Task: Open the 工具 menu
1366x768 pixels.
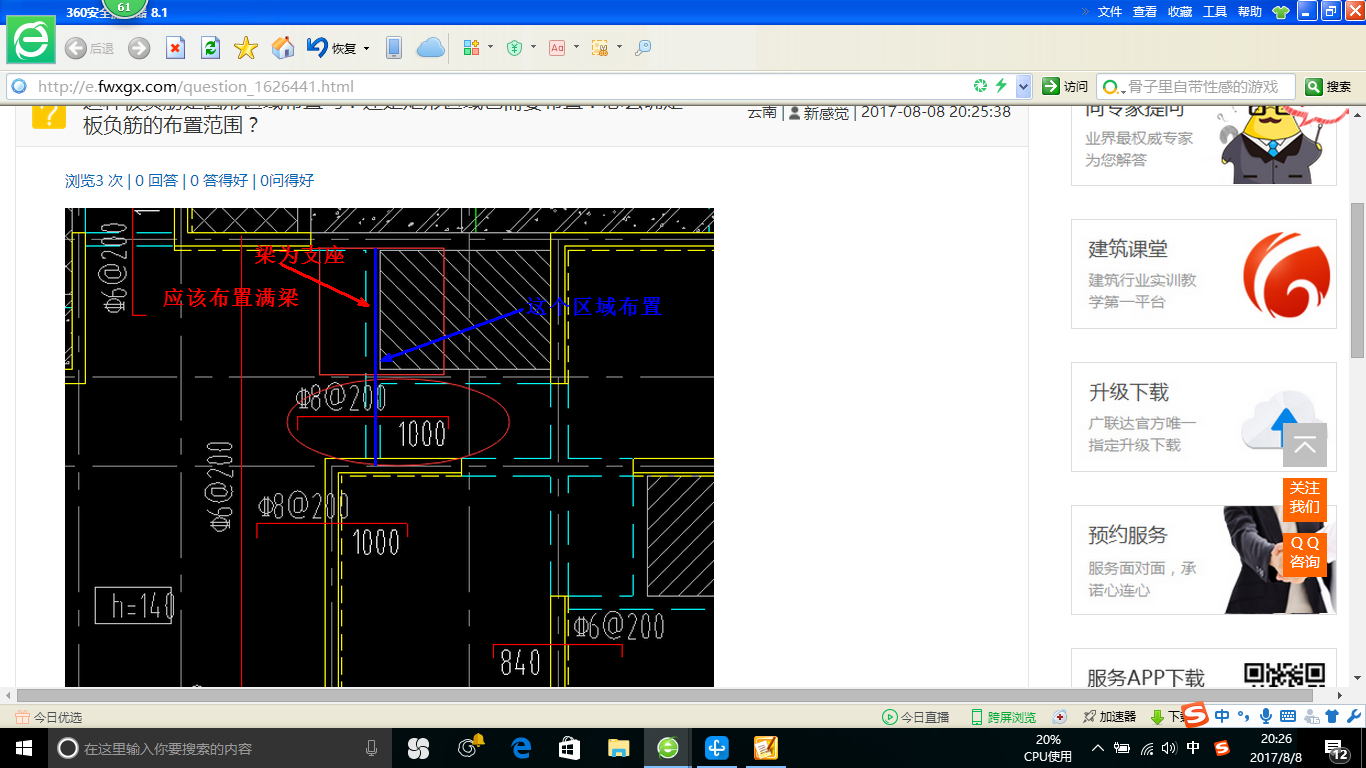Action: click(1215, 12)
